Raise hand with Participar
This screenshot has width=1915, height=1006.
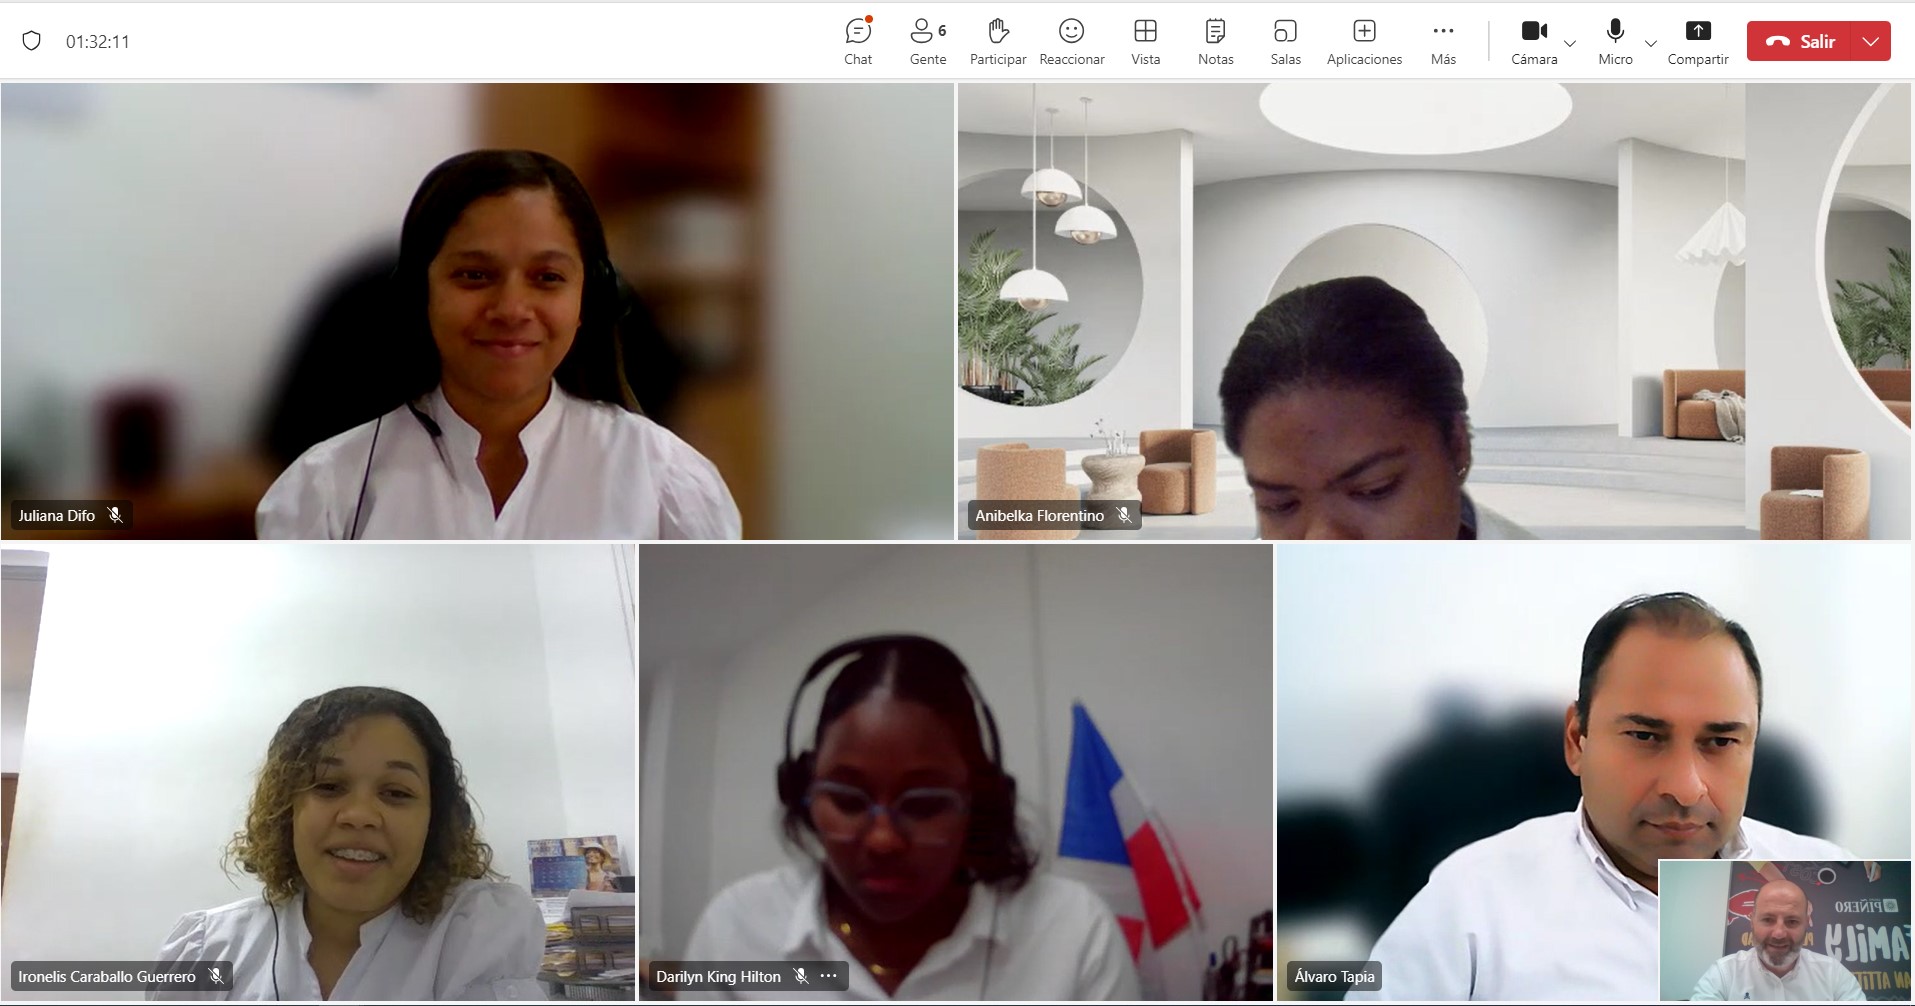(997, 42)
